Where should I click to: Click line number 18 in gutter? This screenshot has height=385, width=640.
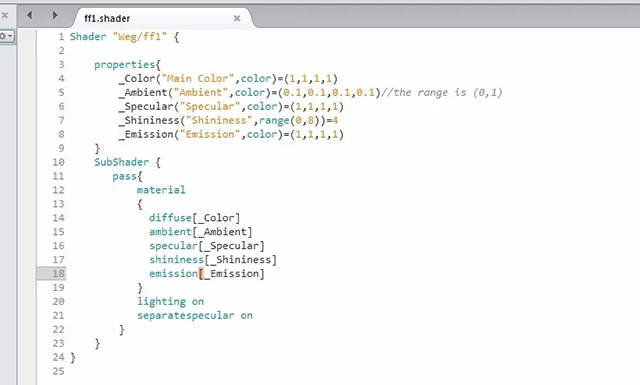point(58,273)
